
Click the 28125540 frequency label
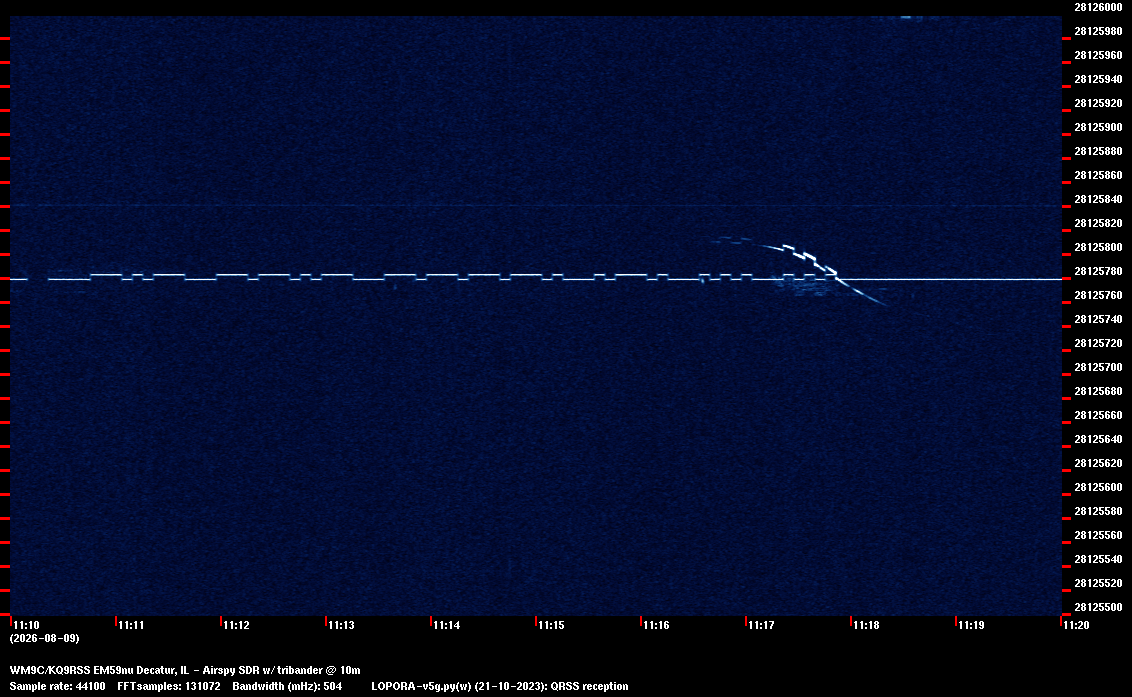(1098, 559)
